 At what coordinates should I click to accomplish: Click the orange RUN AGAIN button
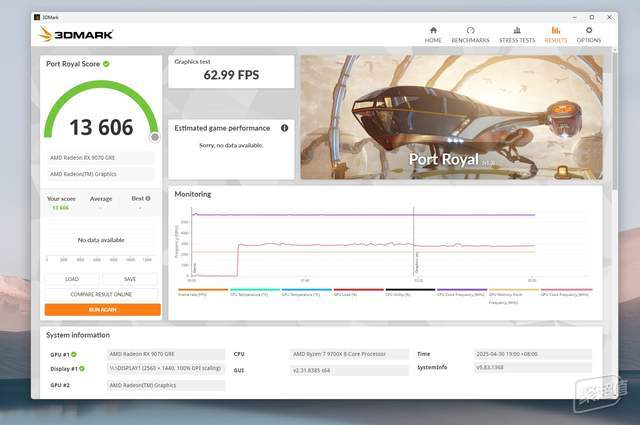[102, 309]
